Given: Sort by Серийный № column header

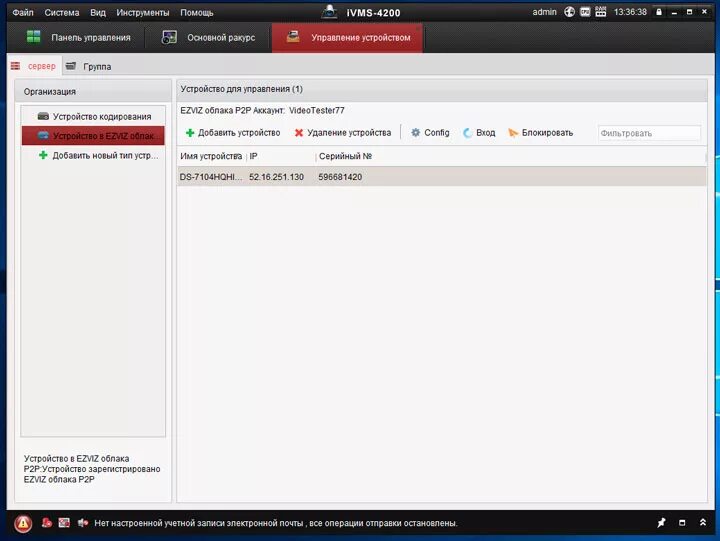Looking at the screenshot, I should point(345,156).
